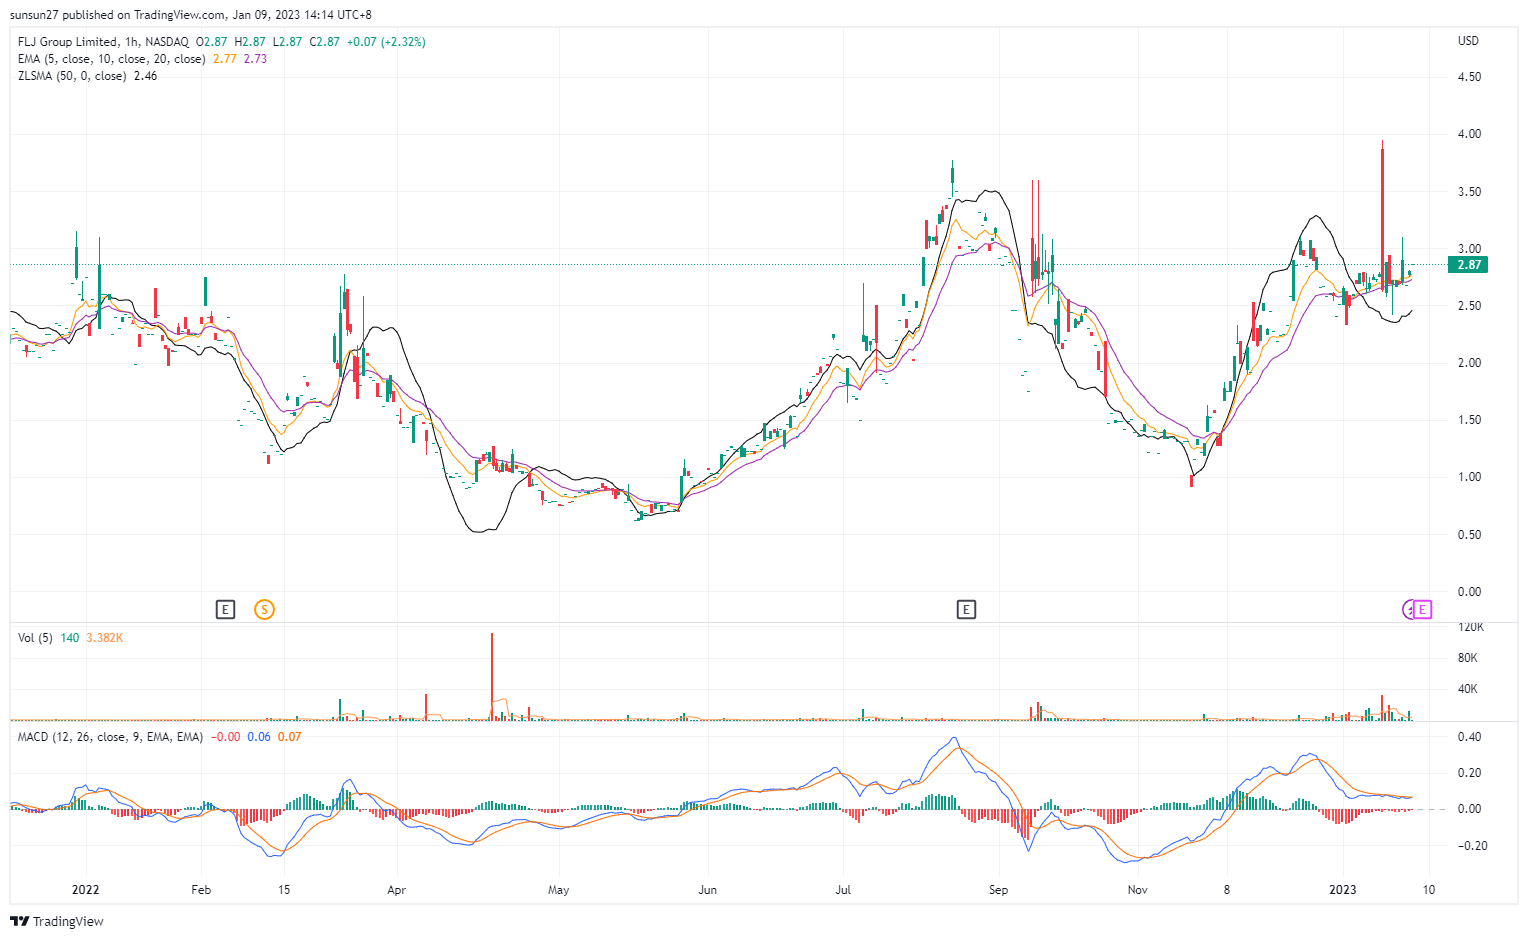Viewport: 1528px width, 939px height.
Task: Click the Nov time axis label
Action: click(1137, 889)
